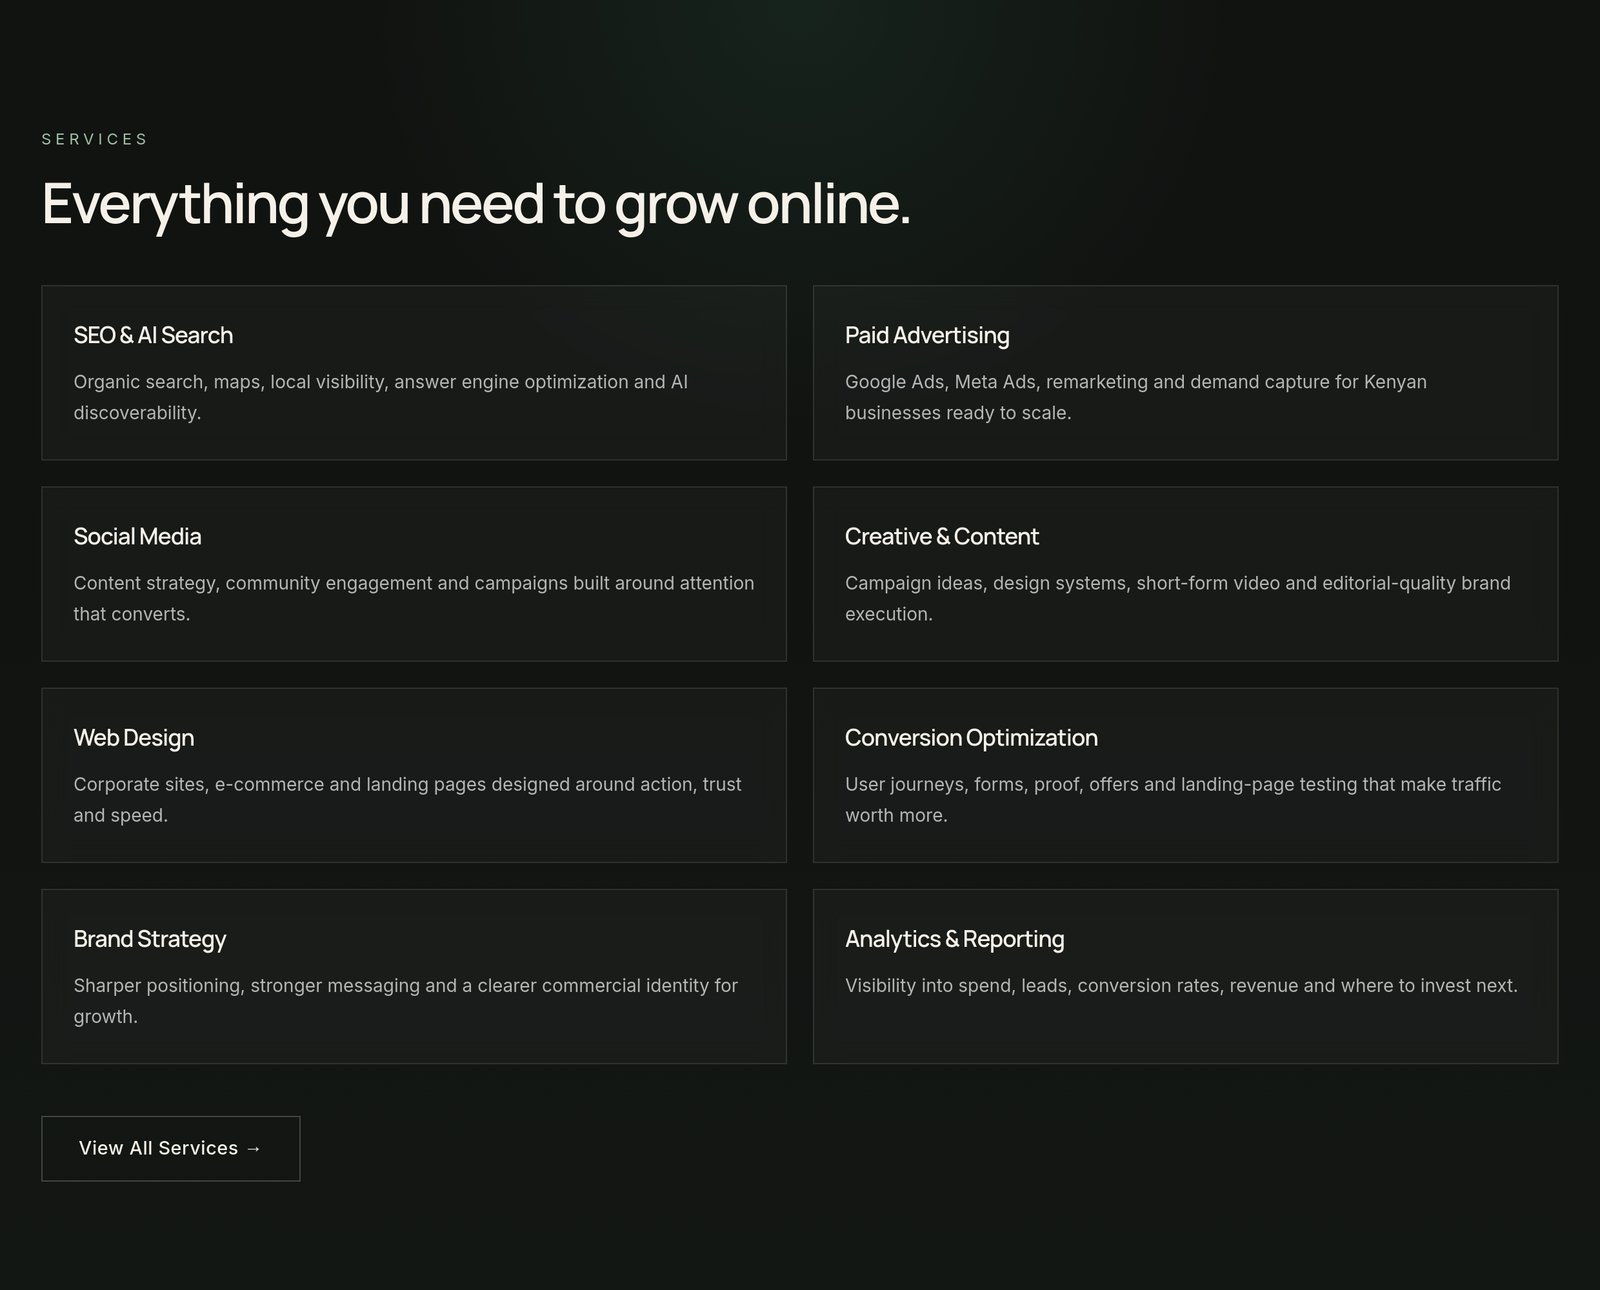Image resolution: width=1600 pixels, height=1290 pixels.
Task: Open the Paid Advertising card
Action: tap(1185, 372)
